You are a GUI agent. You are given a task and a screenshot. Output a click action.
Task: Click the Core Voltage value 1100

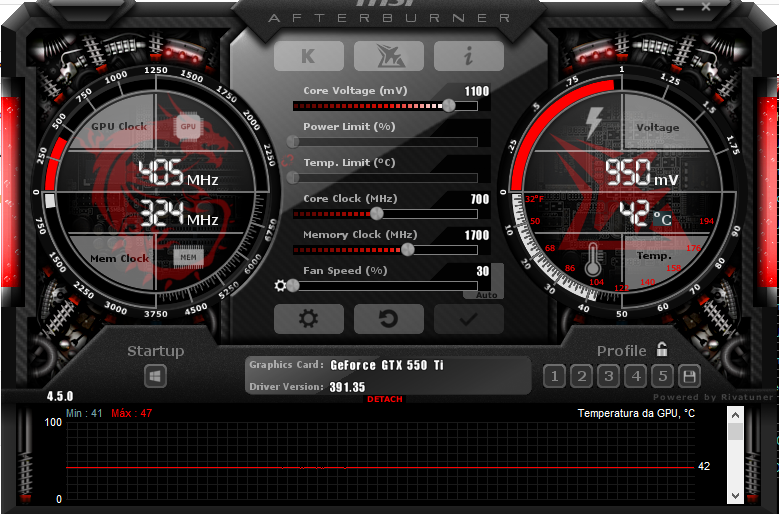point(477,91)
